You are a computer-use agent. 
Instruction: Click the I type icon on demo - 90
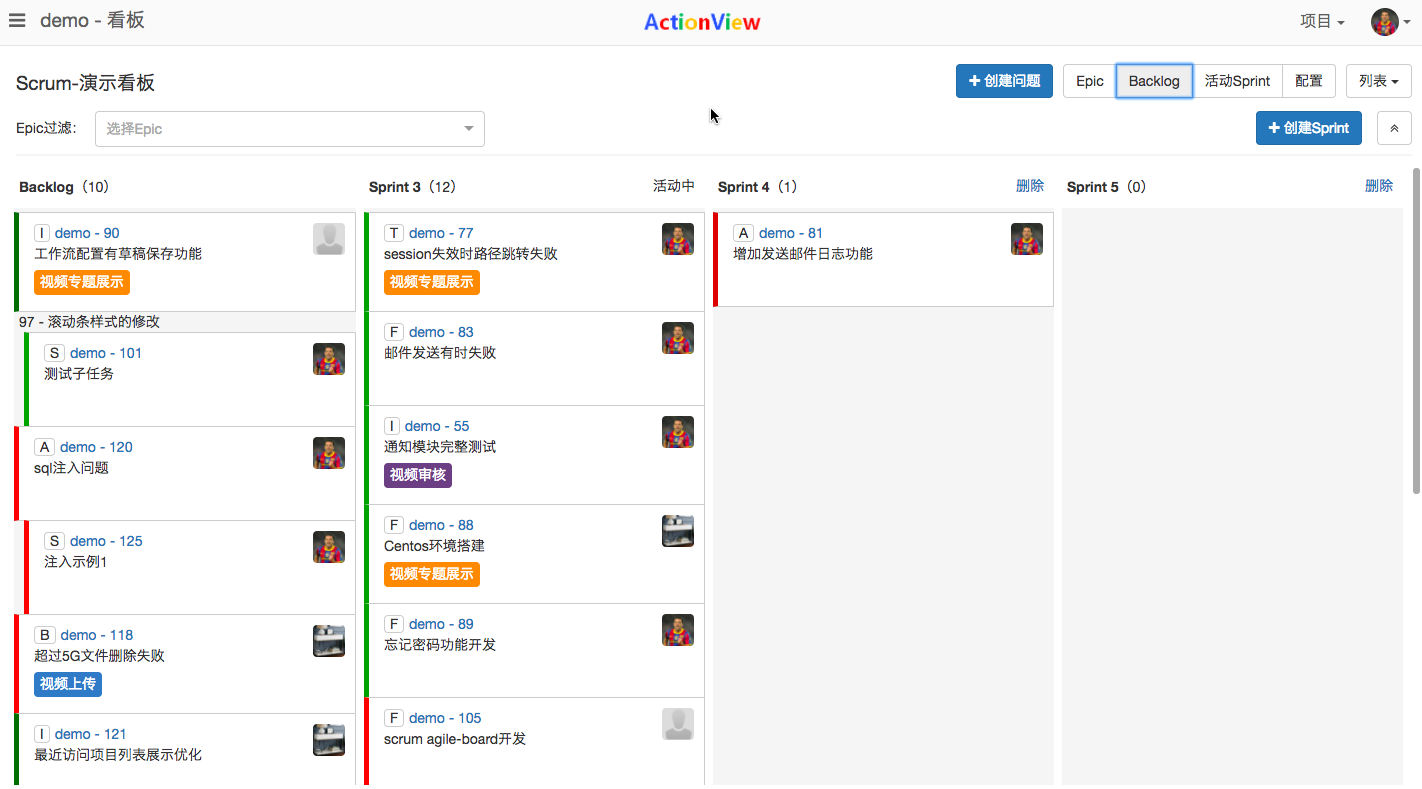click(x=42, y=233)
